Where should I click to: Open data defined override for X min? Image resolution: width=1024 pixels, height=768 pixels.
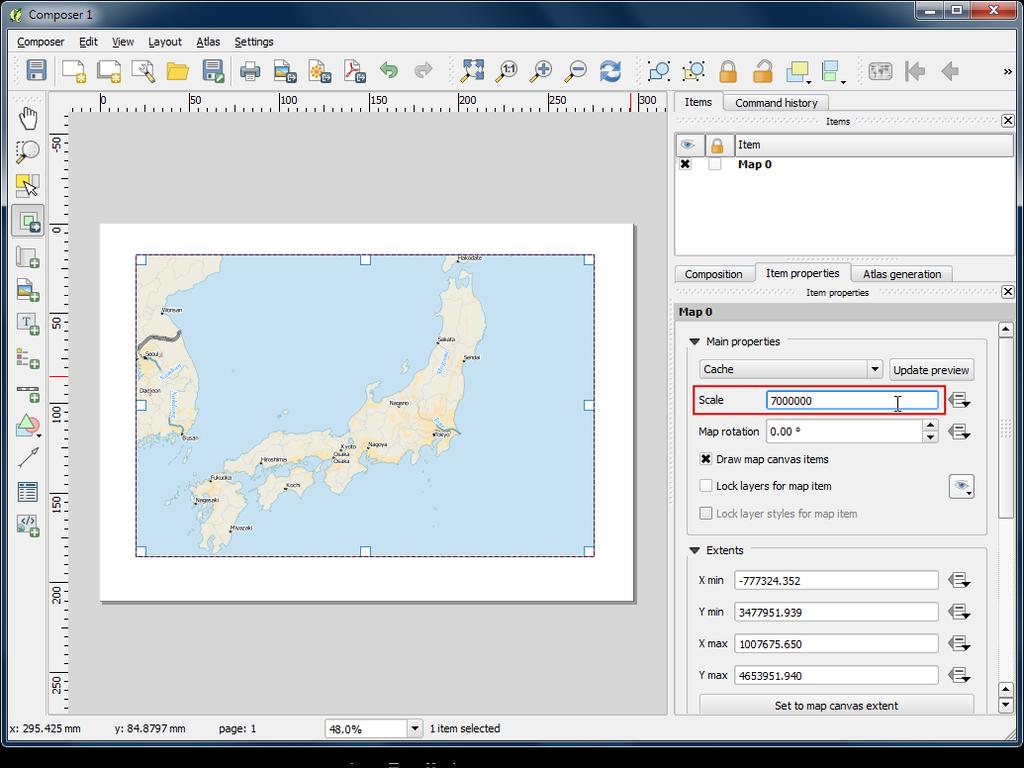959,580
